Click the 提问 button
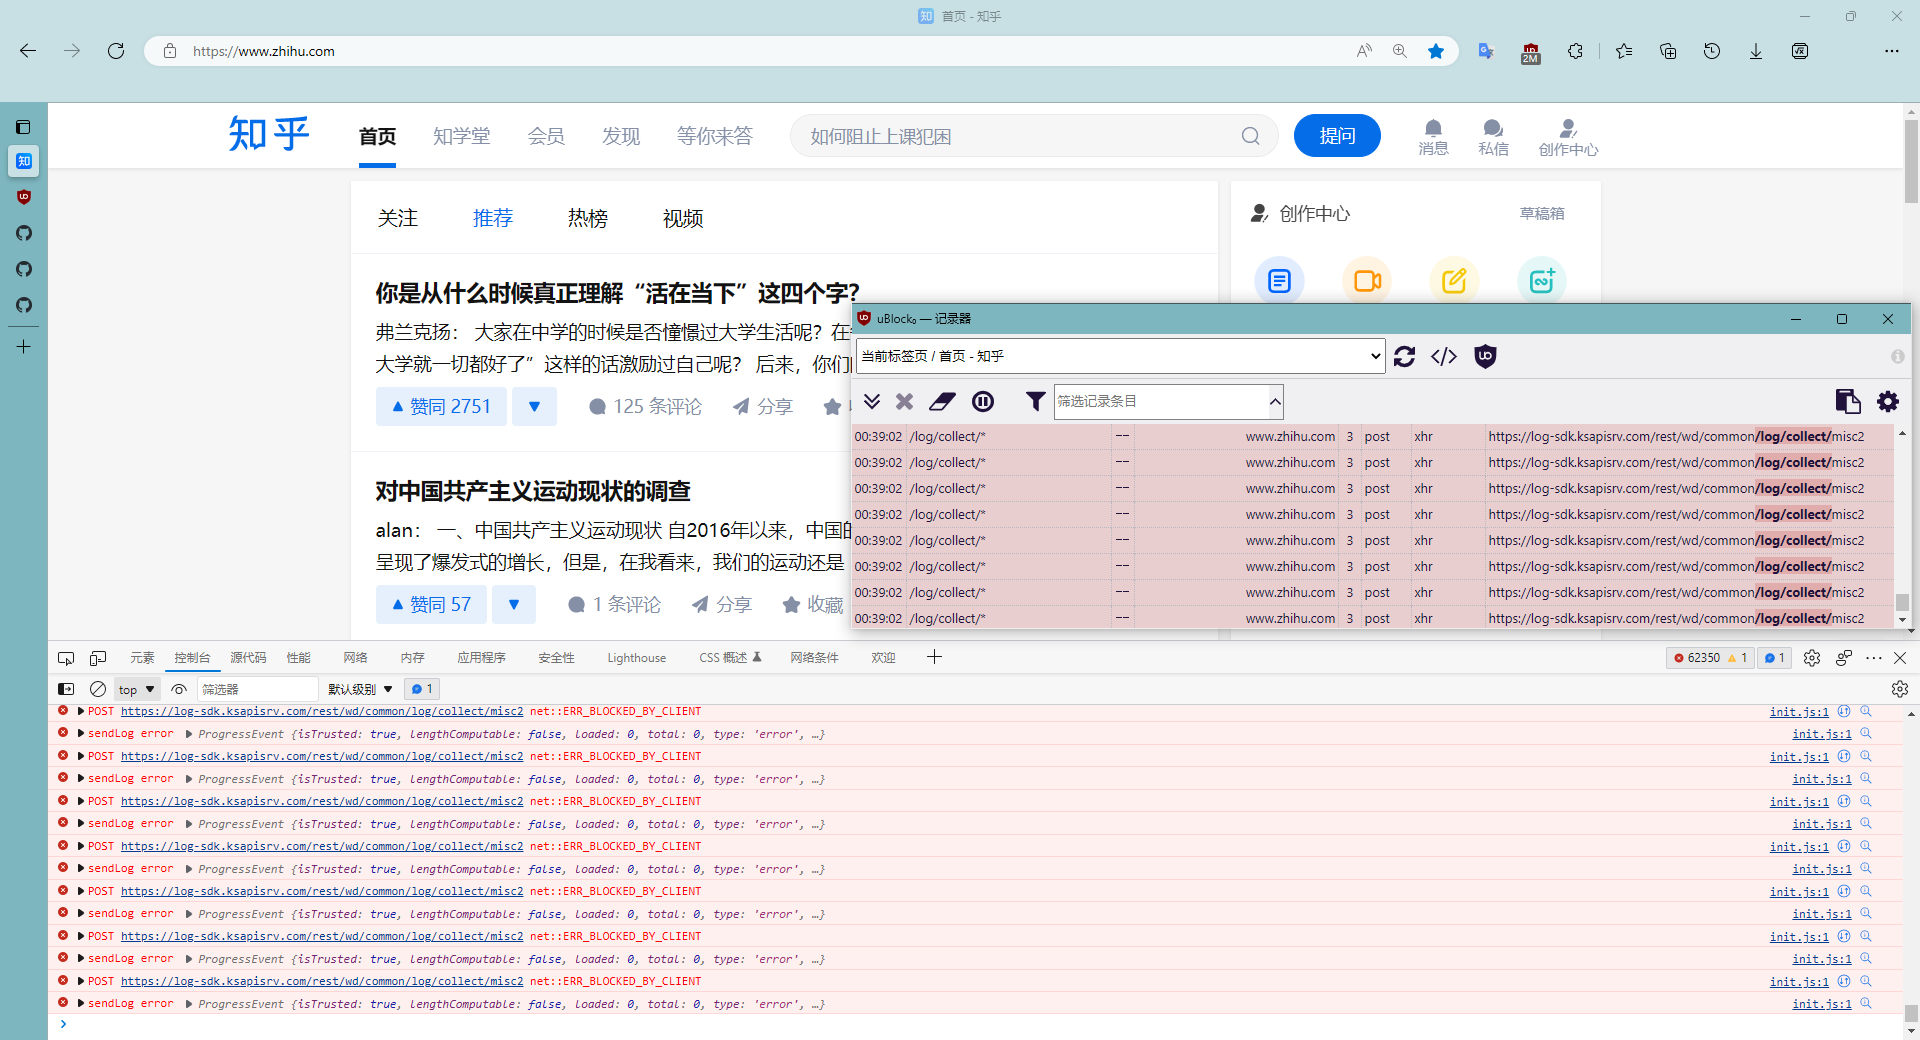The height and width of the screenshot is (1040, 1920). pos(1337,135)
